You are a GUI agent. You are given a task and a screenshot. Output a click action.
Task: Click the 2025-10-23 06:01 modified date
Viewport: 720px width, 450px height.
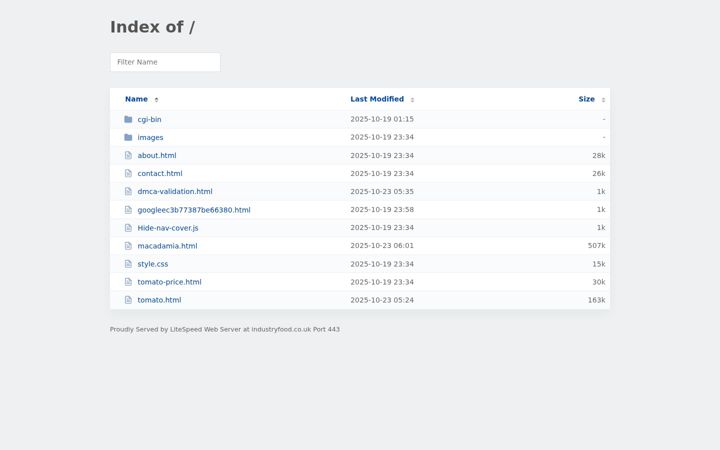pos(382,245)
